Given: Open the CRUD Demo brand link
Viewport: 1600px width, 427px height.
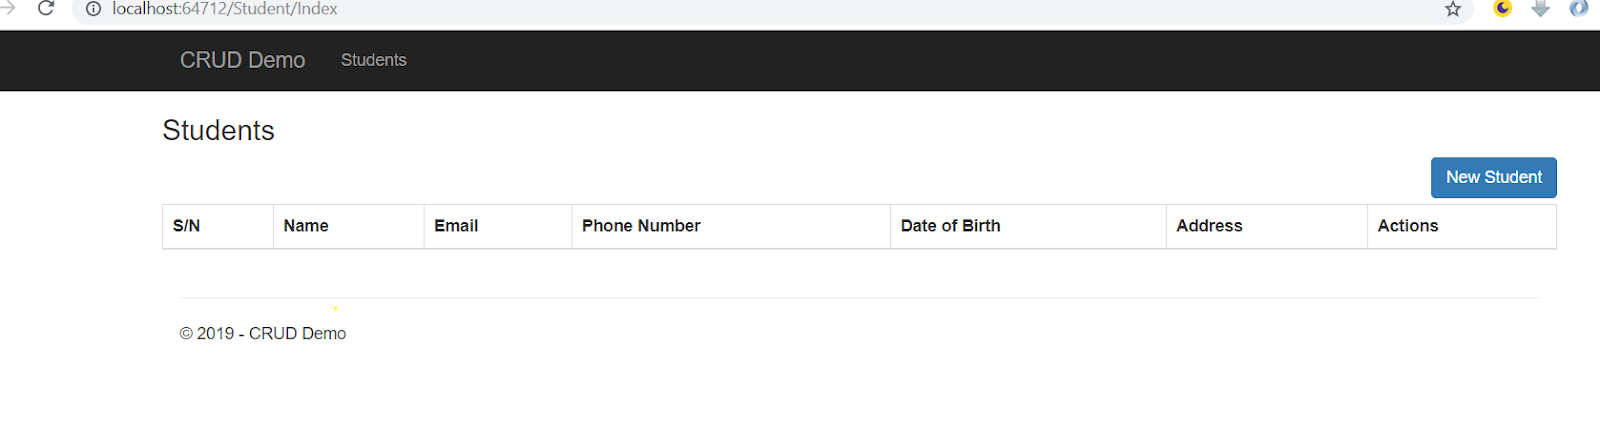Looking at the screenshot, I should click(x=242, y=60).
